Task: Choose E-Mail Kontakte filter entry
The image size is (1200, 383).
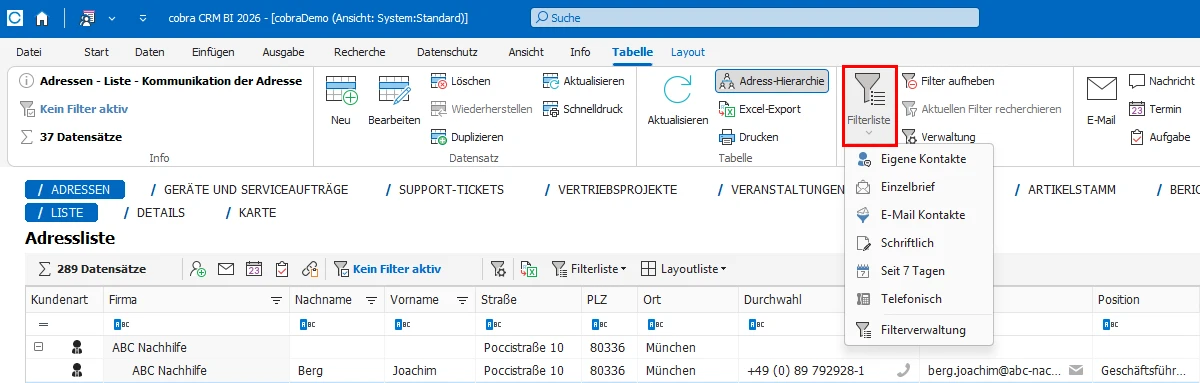Action: point(919,215)
